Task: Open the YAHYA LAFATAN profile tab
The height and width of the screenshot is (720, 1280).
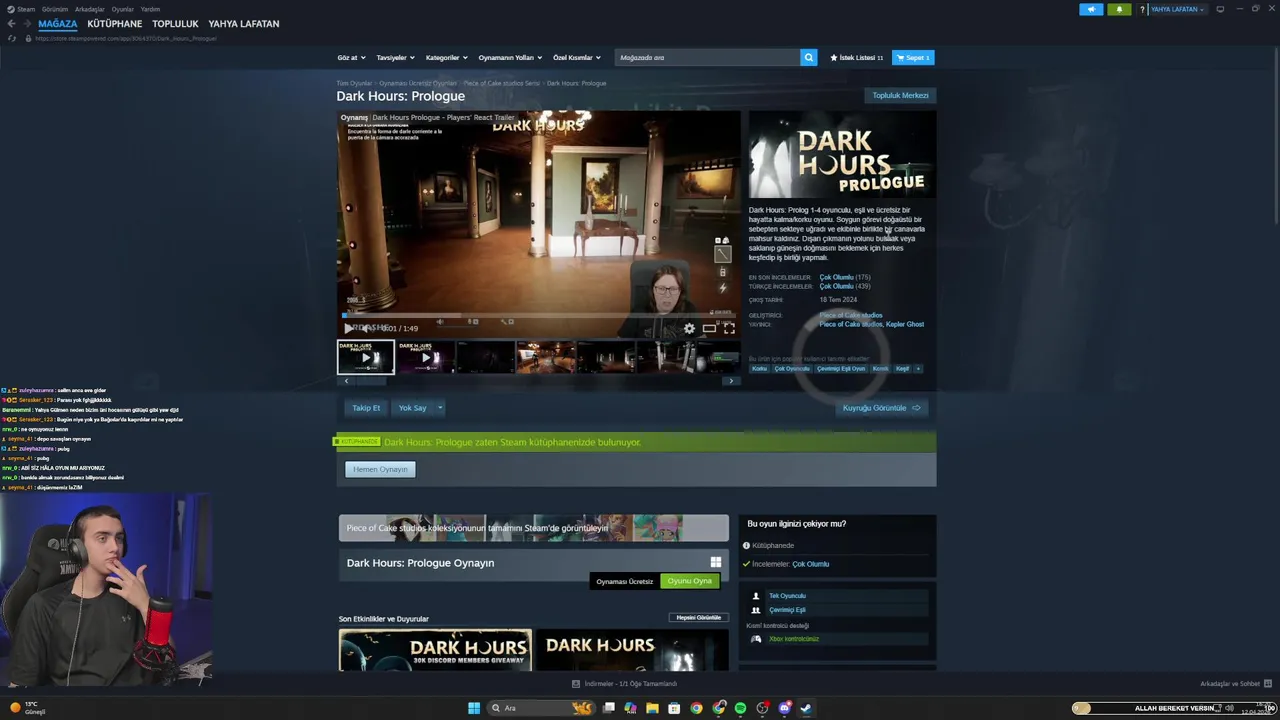Action: tap(243, 24)
